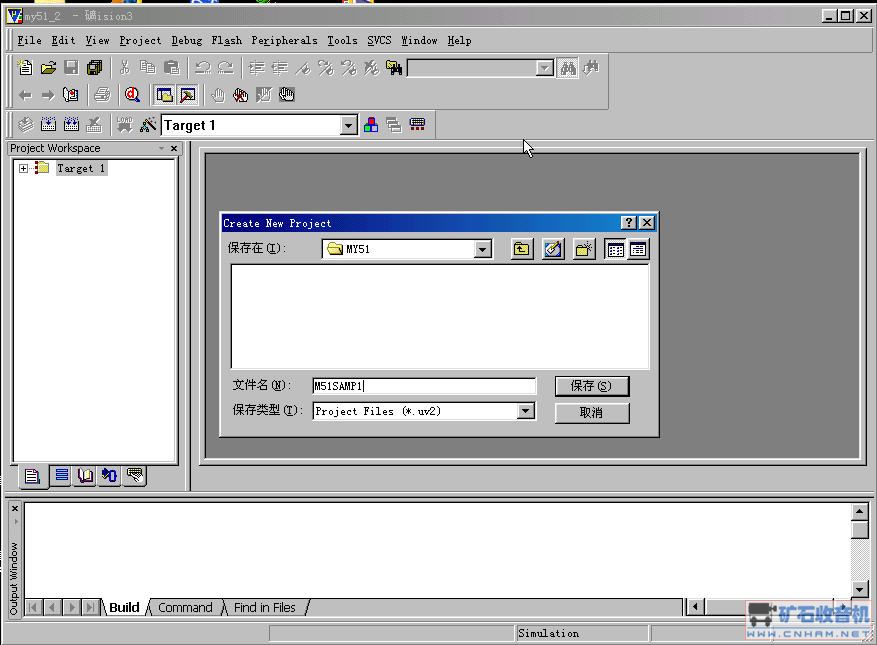This screenshot has height=645, width=877.
Task: Start or stop the debug session icon
Action: click(133, 95)
